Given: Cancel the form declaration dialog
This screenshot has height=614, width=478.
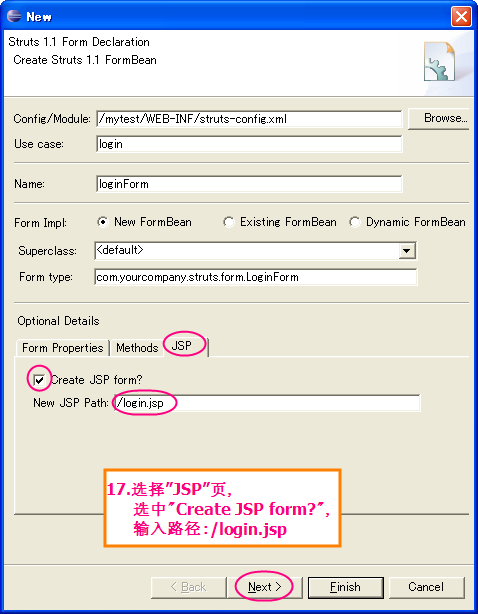Looking at the screenshot, I should (x=427, y=587).
